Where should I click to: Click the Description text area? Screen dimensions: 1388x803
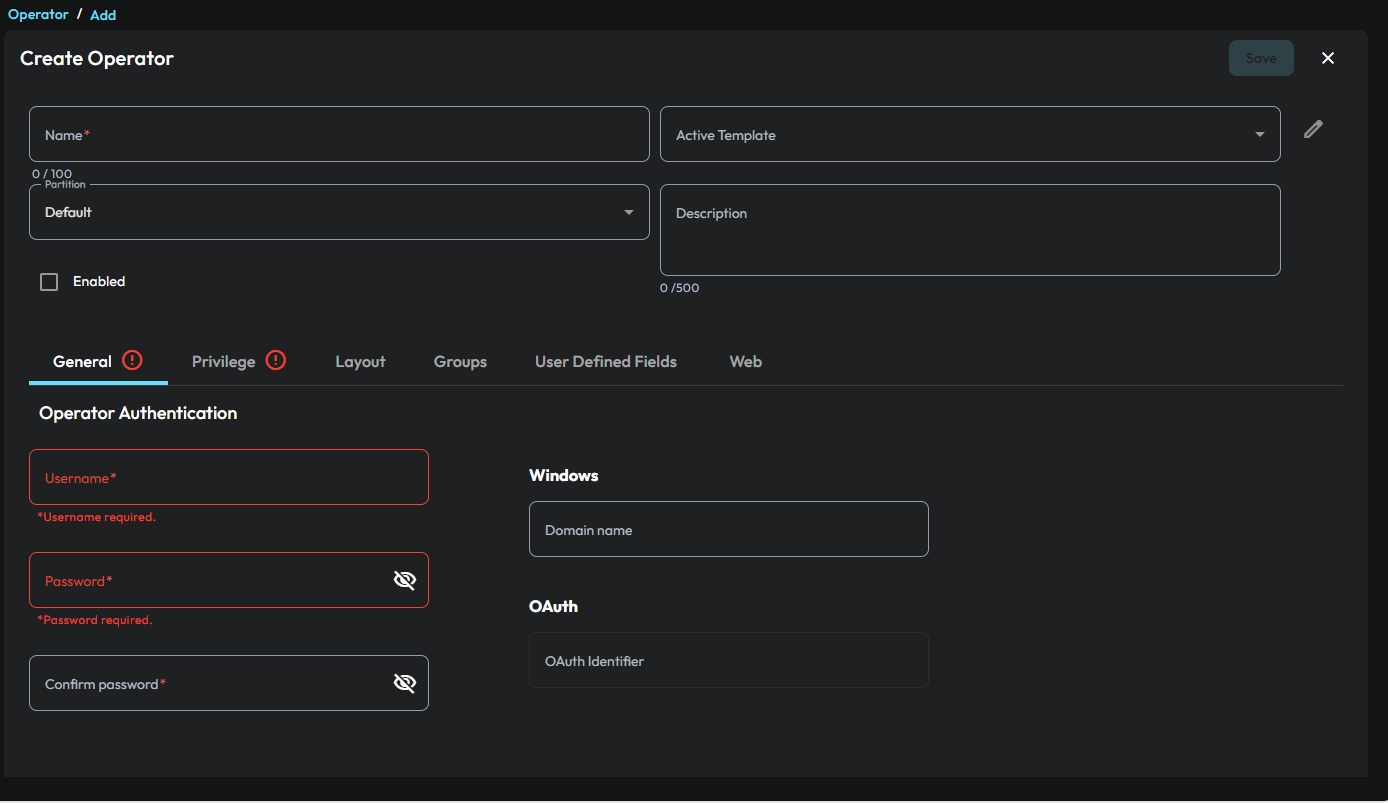pos(969,230)
